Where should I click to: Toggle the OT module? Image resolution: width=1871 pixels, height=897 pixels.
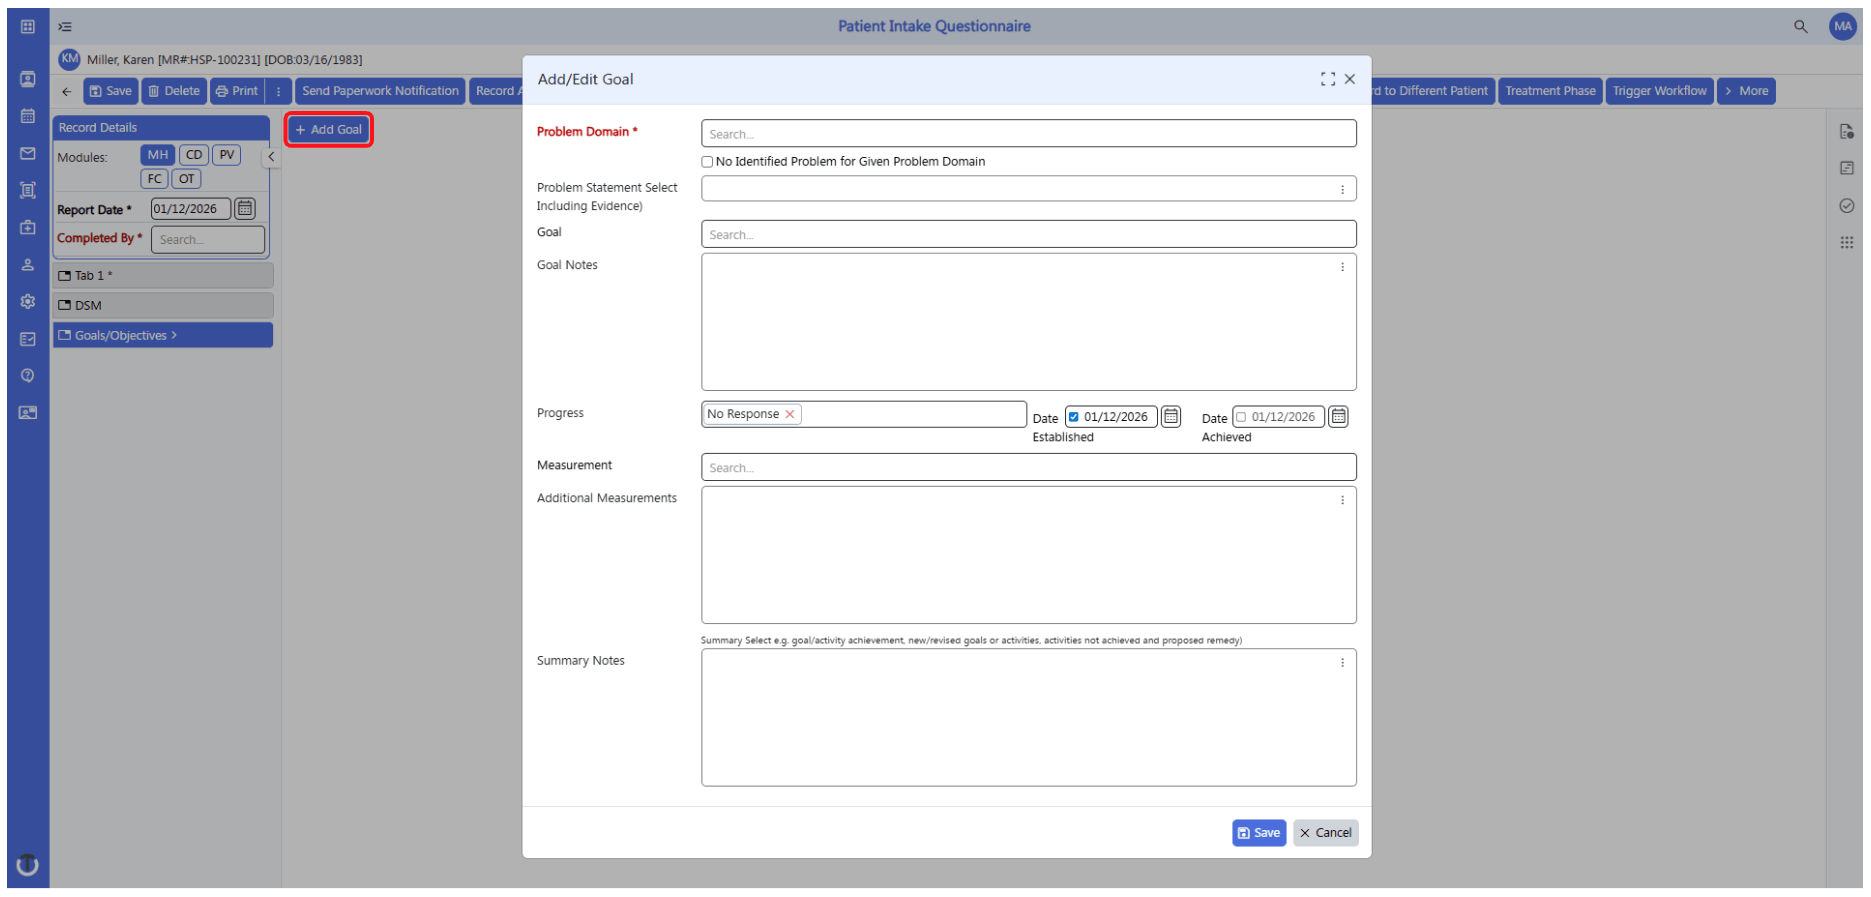(187, 179)
